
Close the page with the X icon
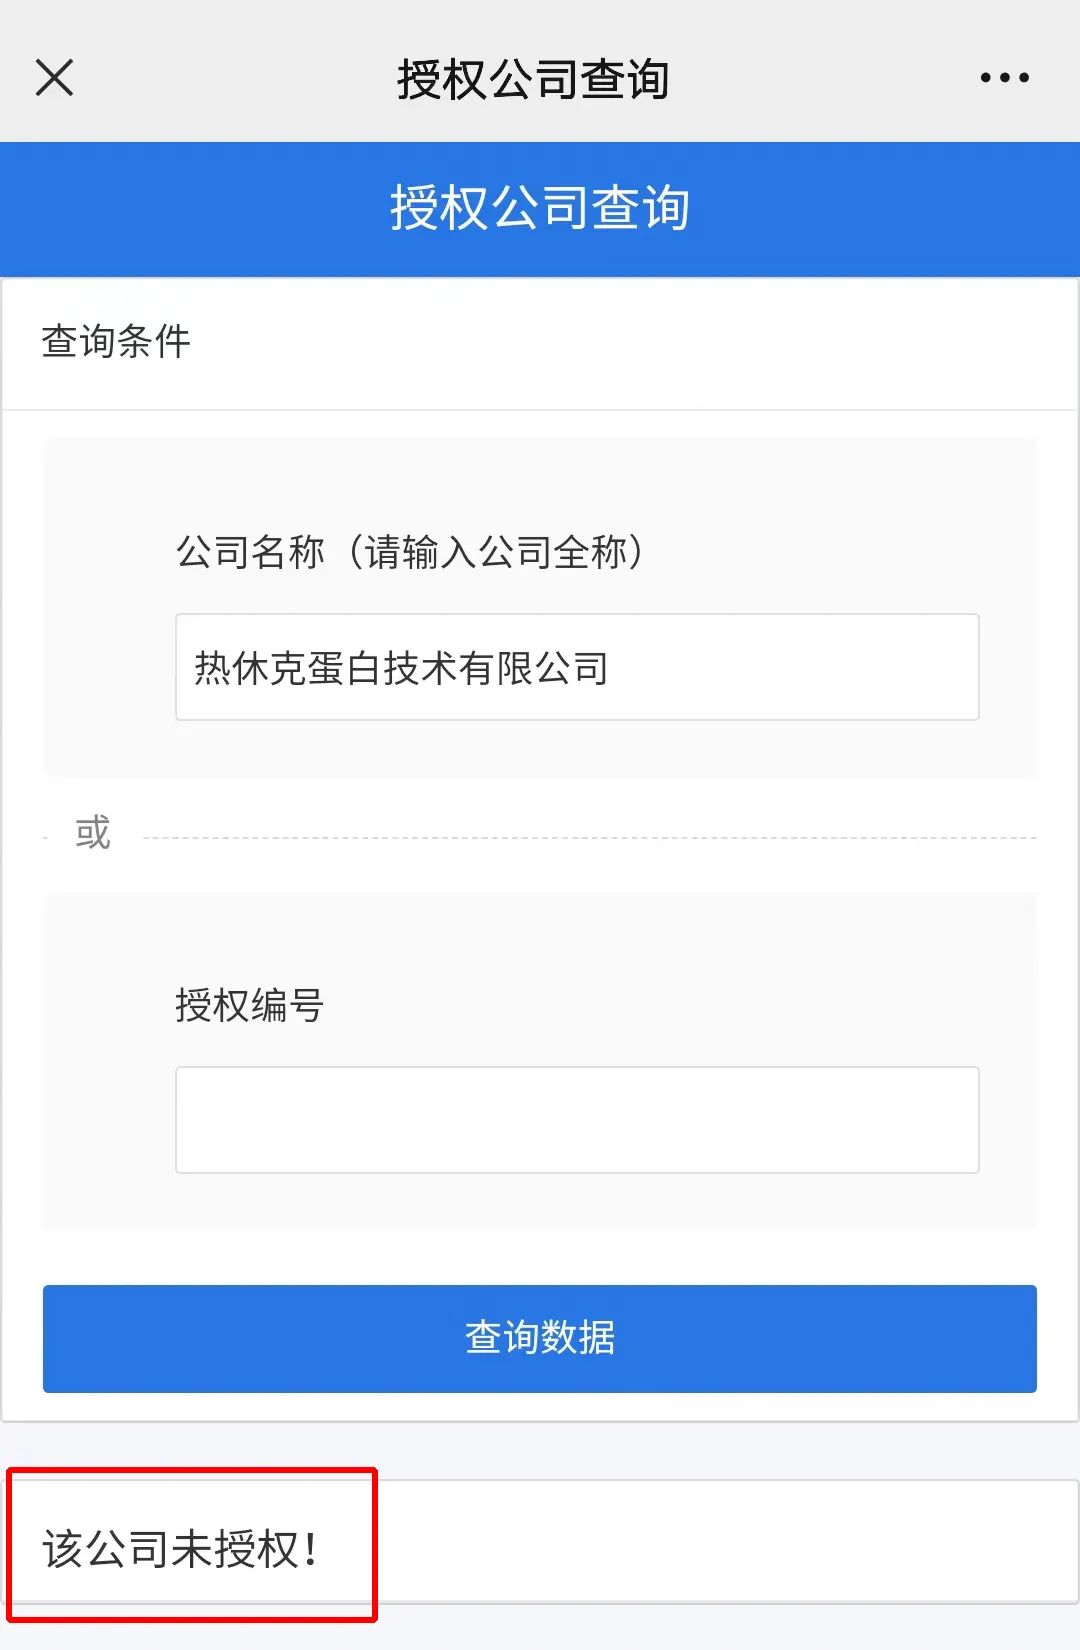[54, 77]
